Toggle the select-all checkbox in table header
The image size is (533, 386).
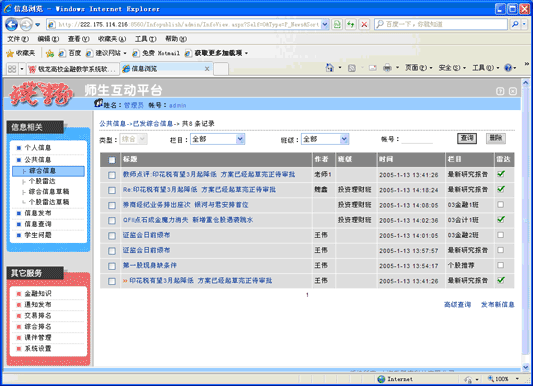[112, 160]
